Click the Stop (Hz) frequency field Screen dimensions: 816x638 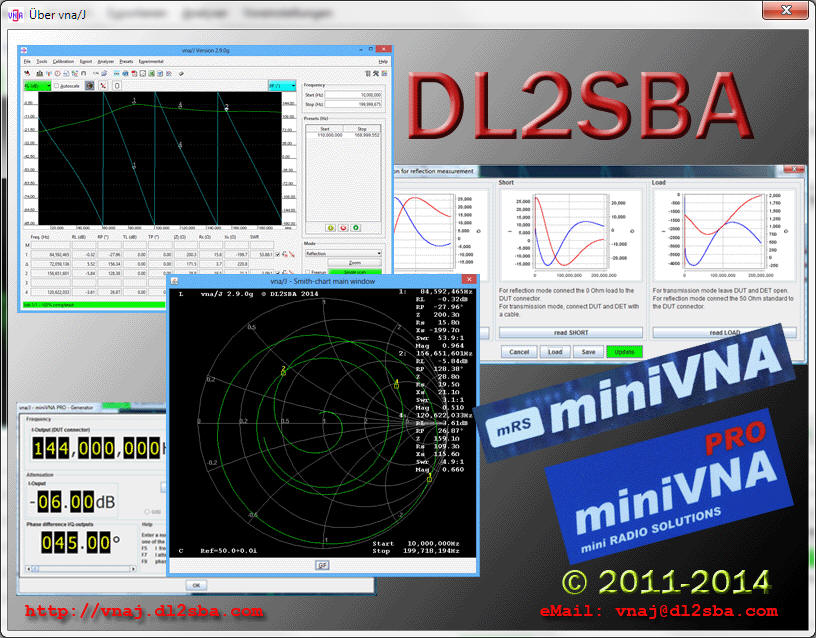[x=353, y=104]
